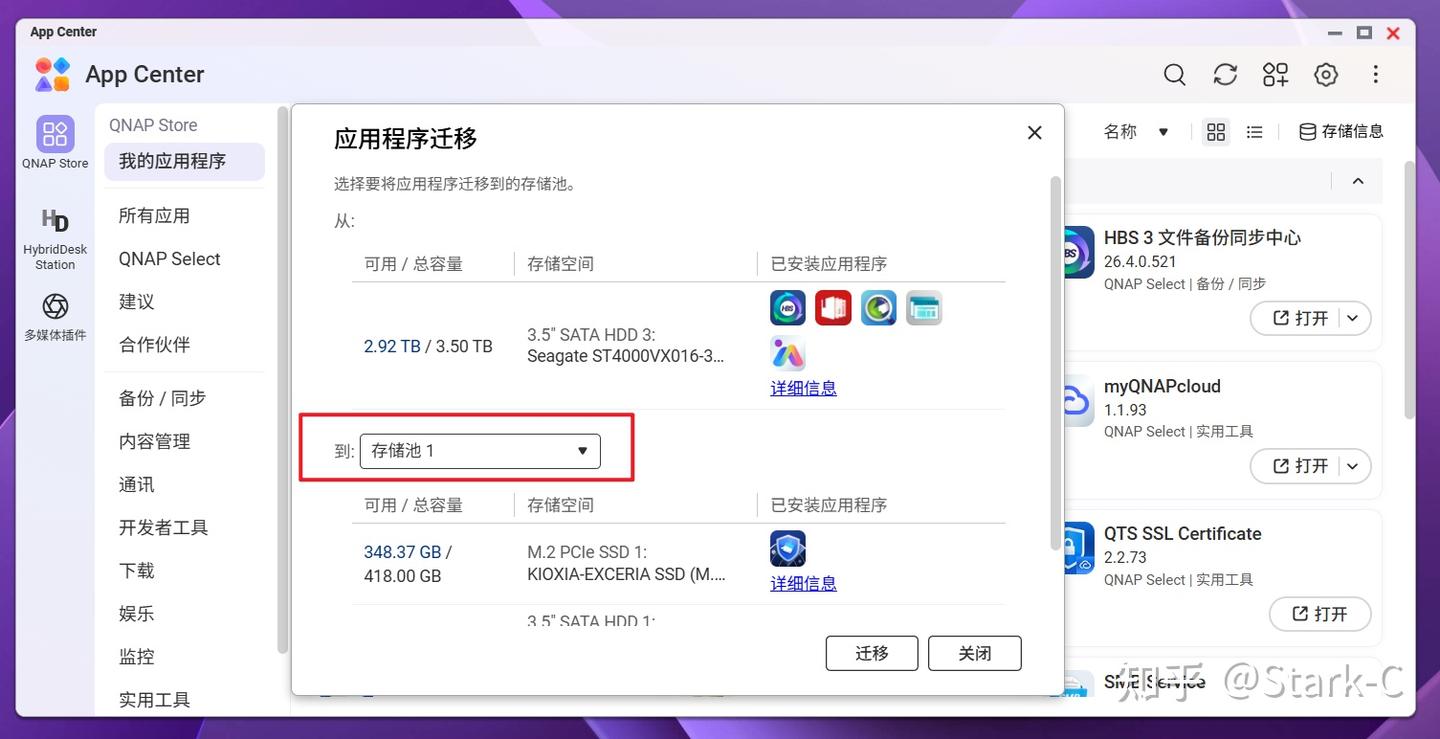Click the app list vertical scrollbar
This screenshot has height=739, width=1440.
click(1410, 288)
